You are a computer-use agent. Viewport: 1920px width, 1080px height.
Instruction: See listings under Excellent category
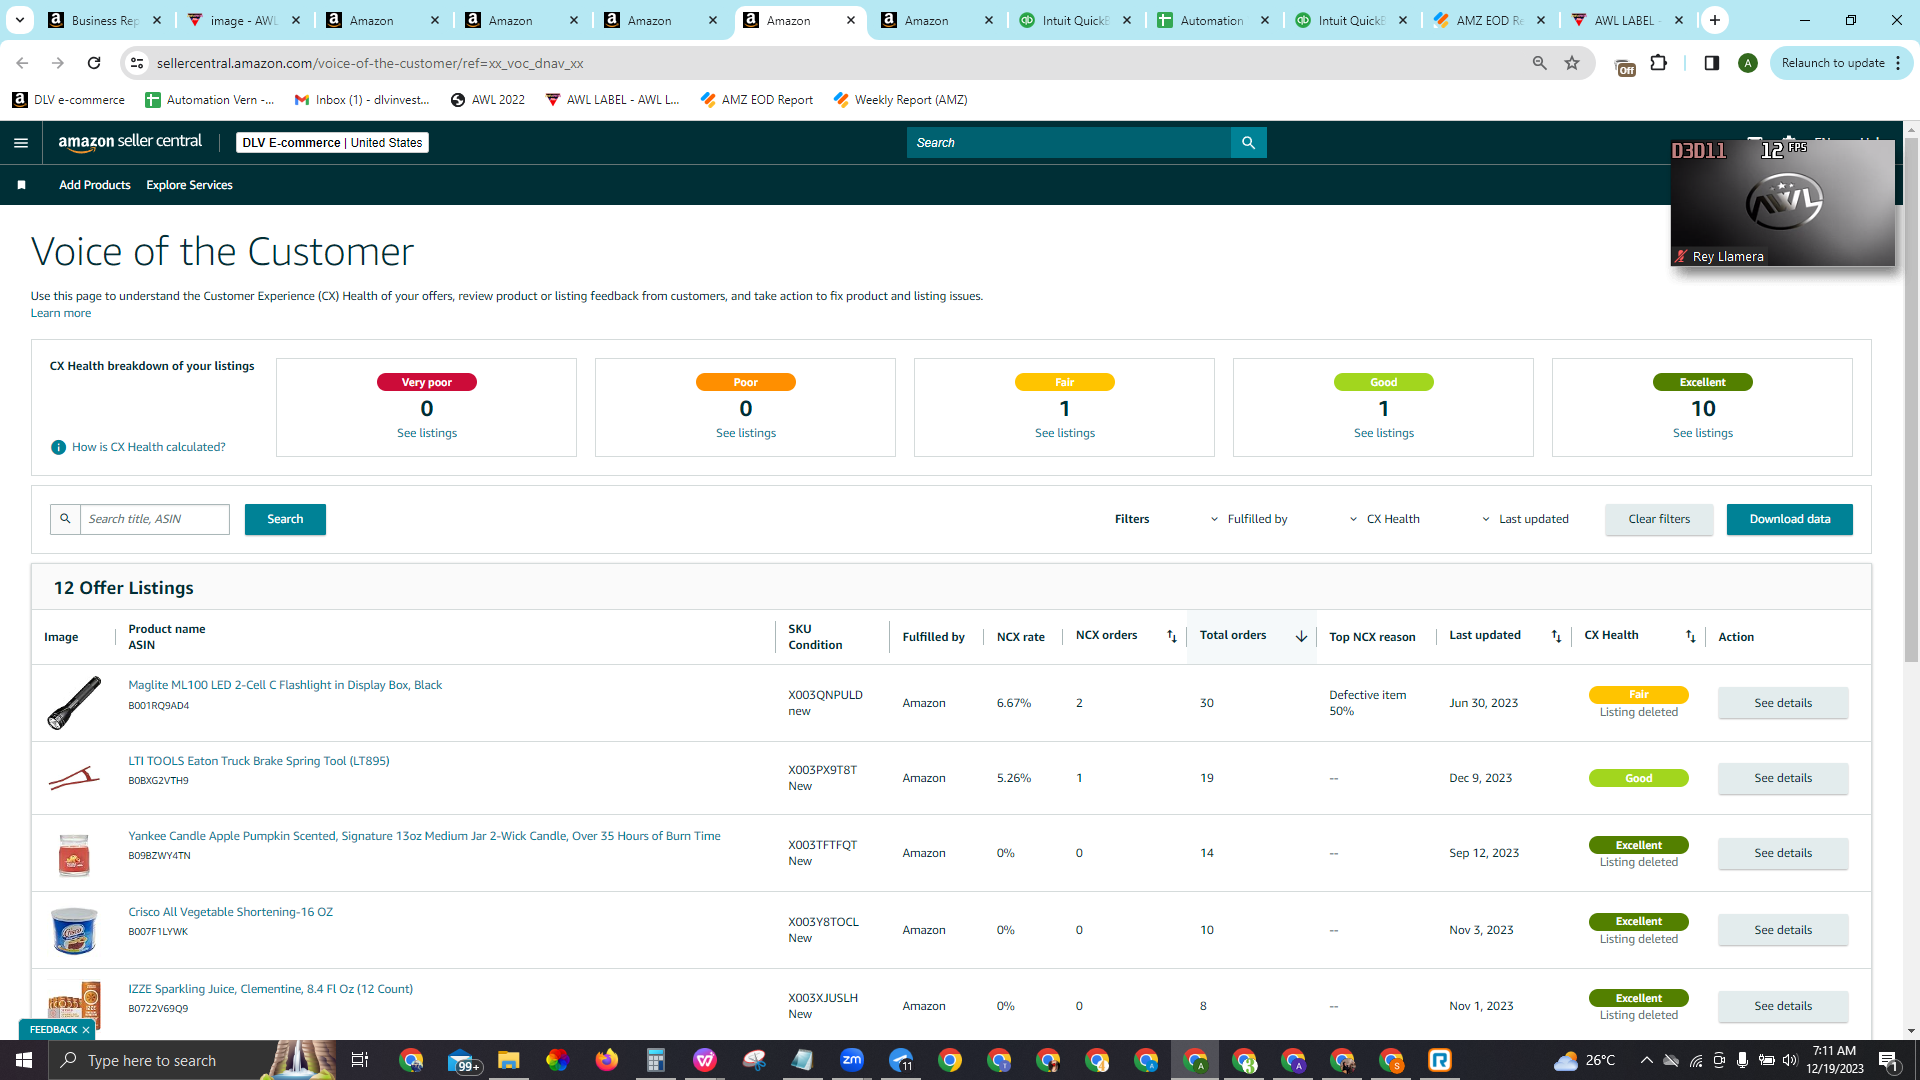point(1703,433)
